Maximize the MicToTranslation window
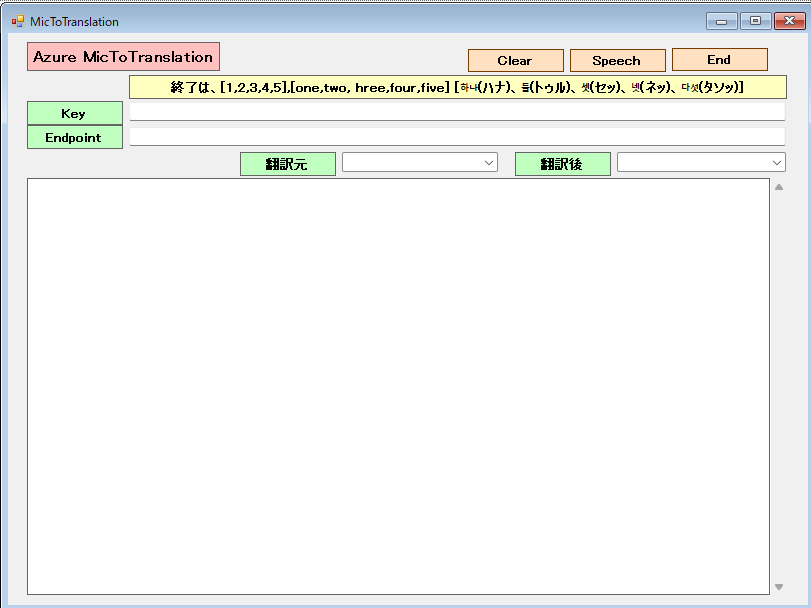Viewport: 811px width, 608px height. click(x=754, y=21)
